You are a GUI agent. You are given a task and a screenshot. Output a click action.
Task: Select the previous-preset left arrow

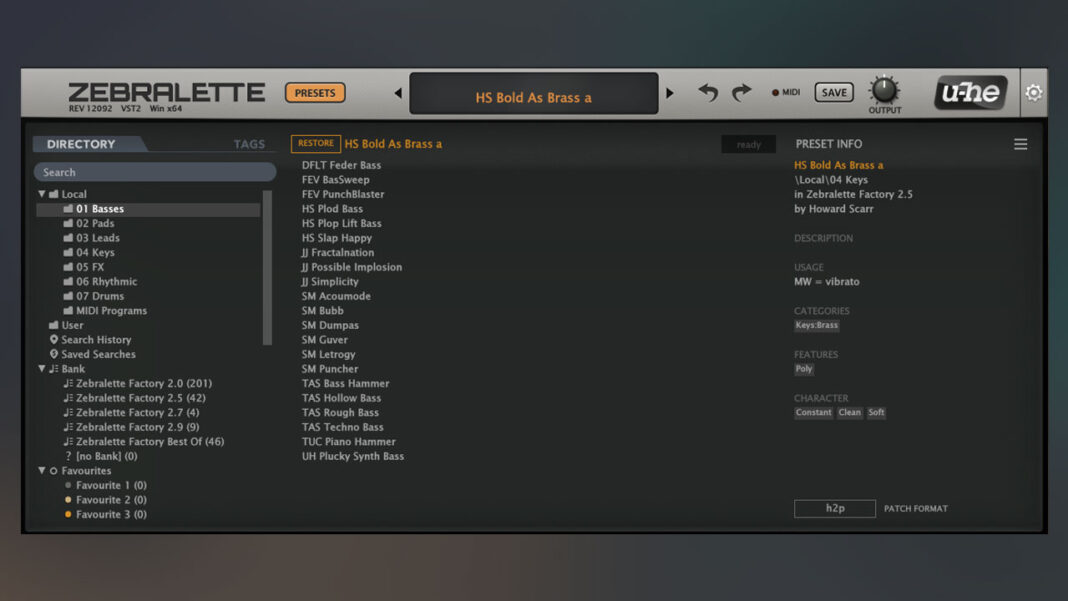[397, 92]
